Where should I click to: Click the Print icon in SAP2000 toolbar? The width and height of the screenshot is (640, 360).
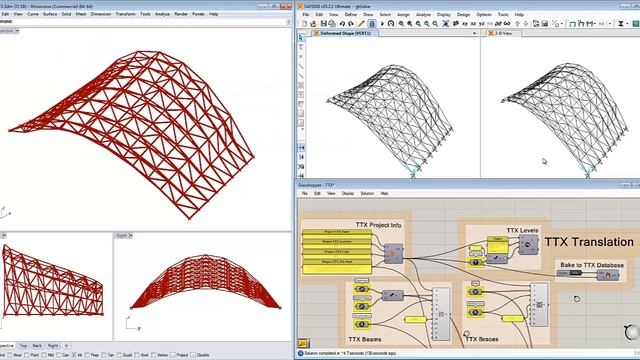click(332, 24)
